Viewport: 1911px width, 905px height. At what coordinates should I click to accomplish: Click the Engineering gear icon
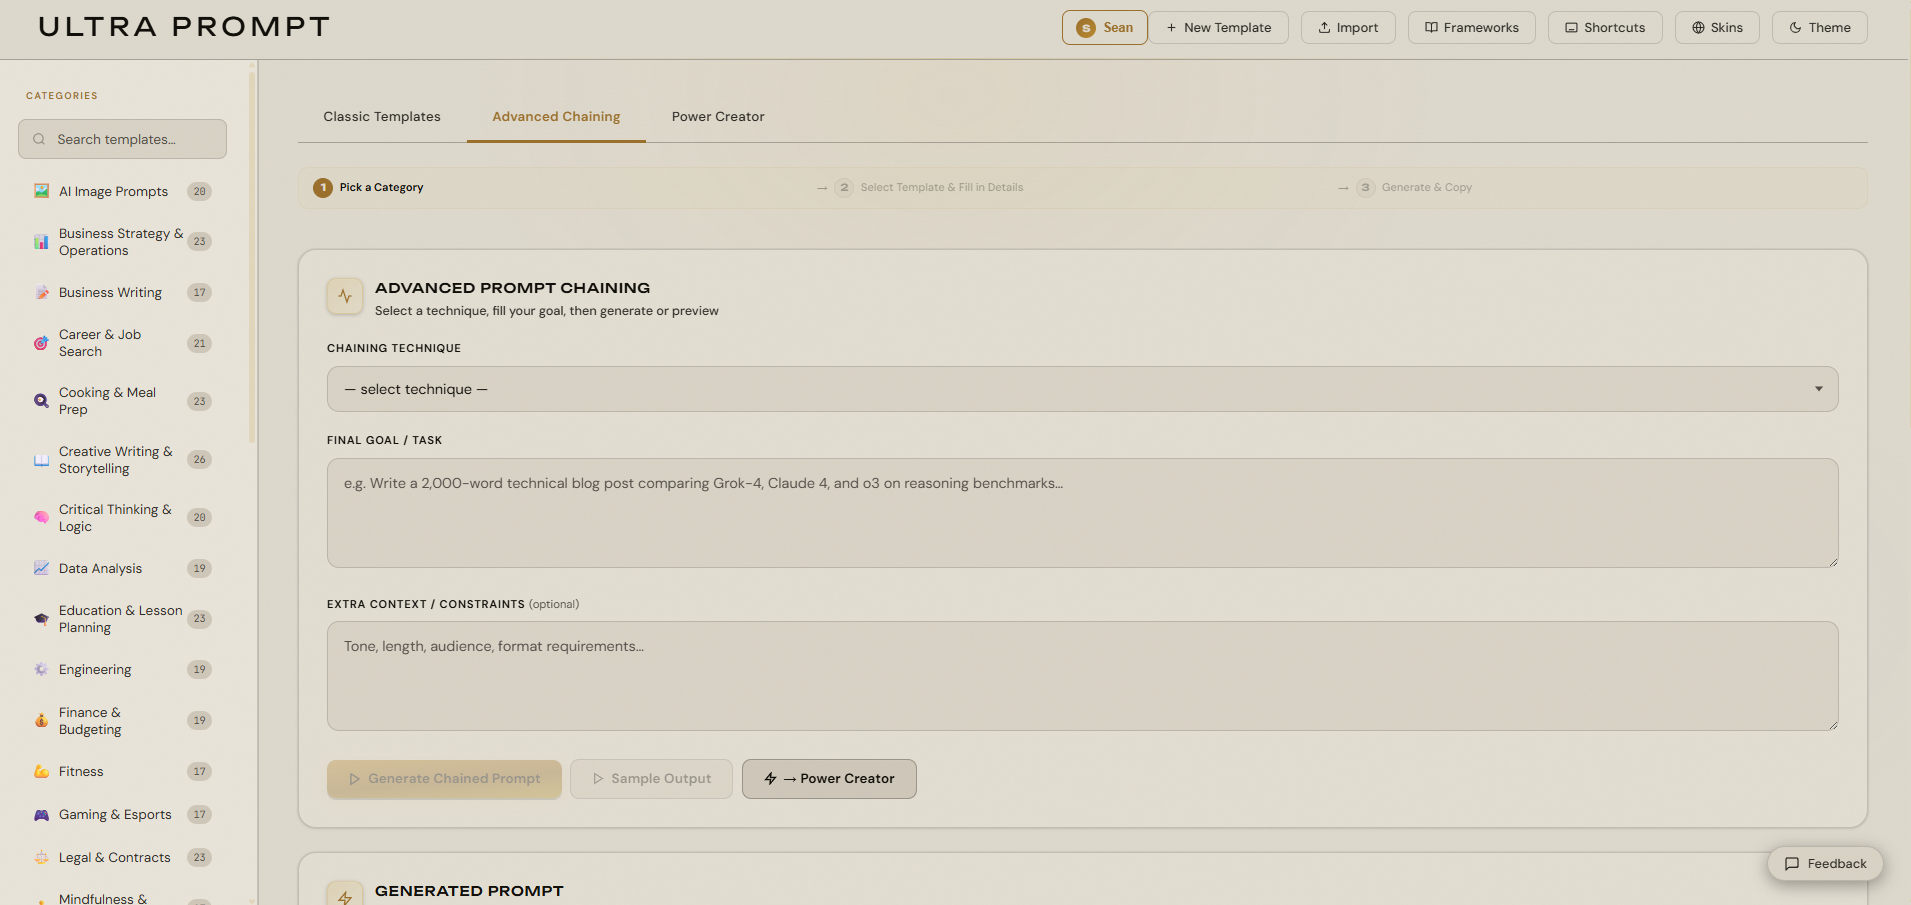tap(41, 670)
